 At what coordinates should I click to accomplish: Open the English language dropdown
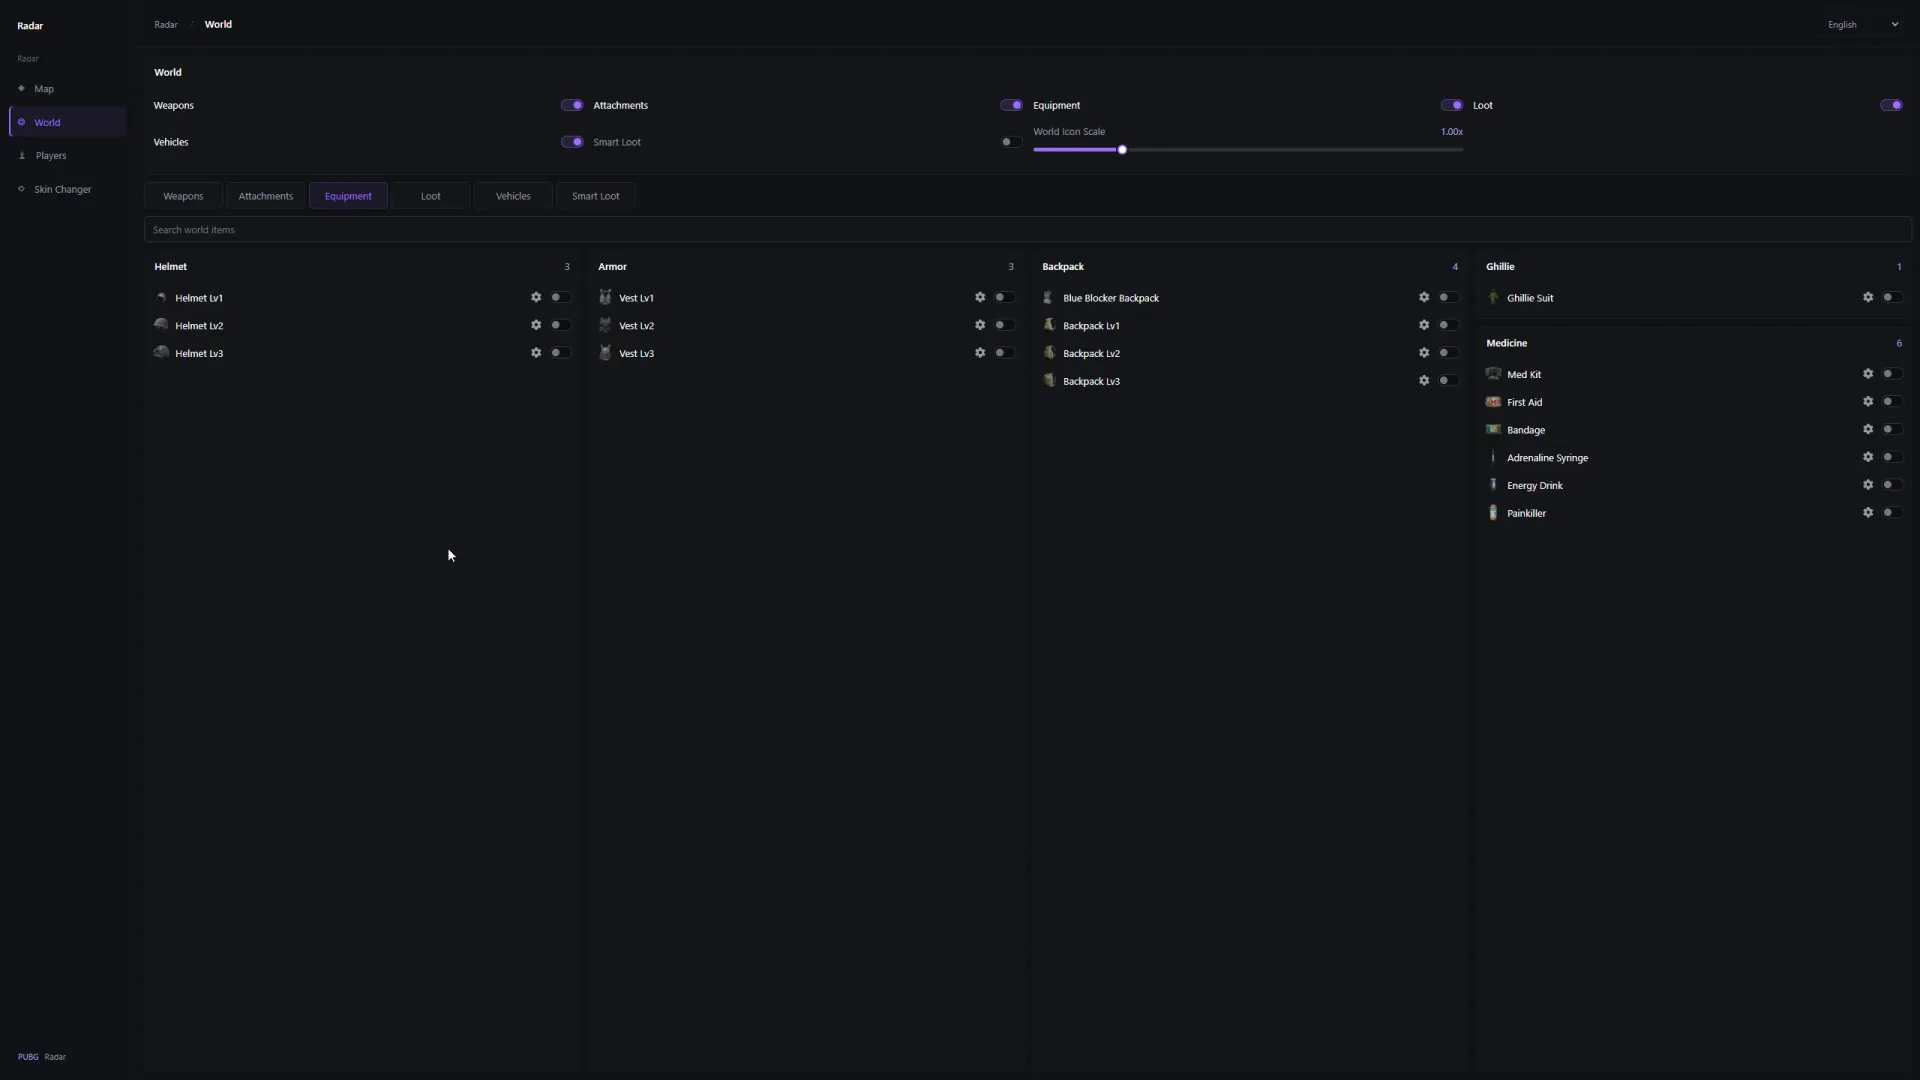[1862, 25]
